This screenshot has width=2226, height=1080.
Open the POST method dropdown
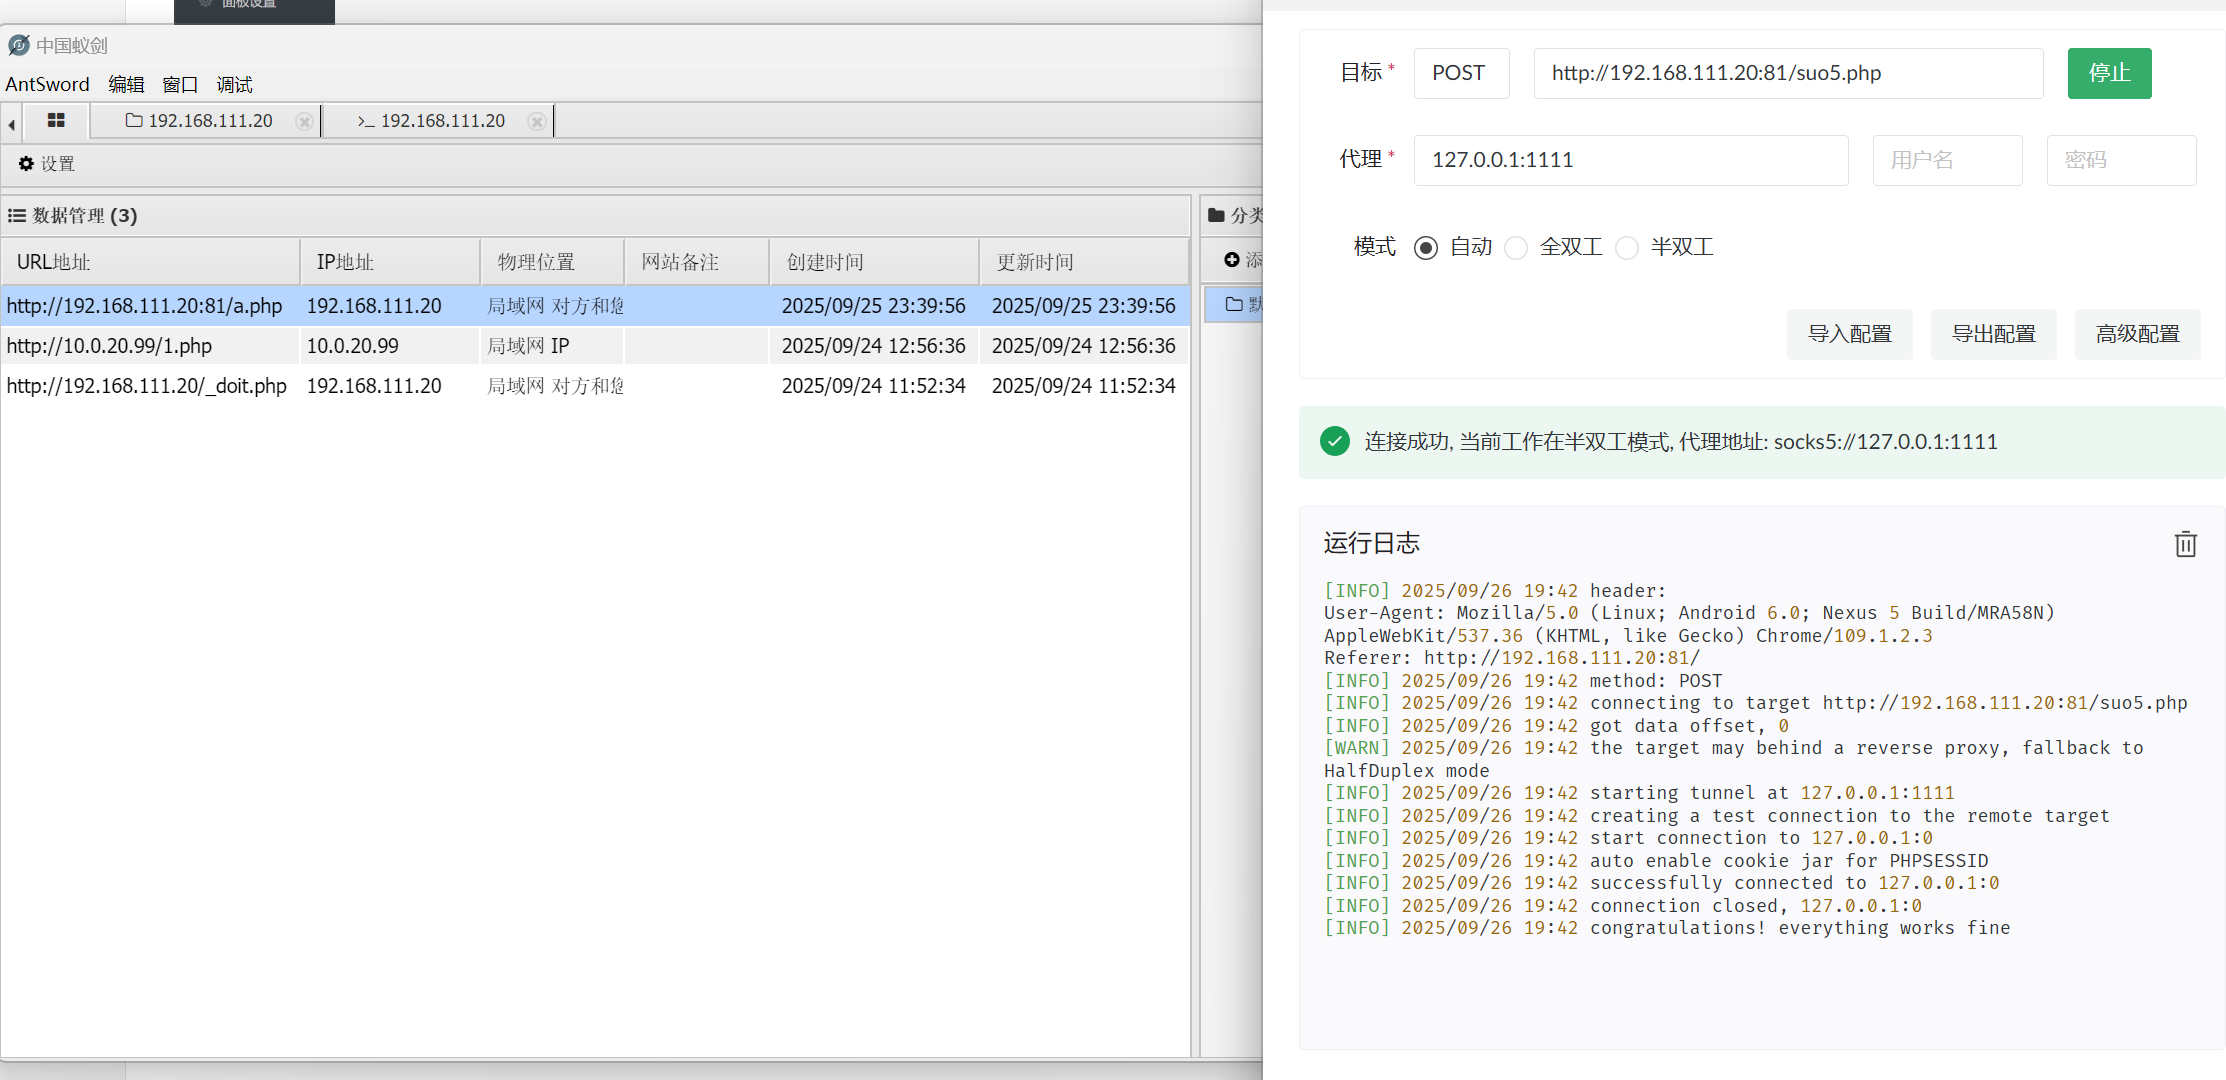1460,73
